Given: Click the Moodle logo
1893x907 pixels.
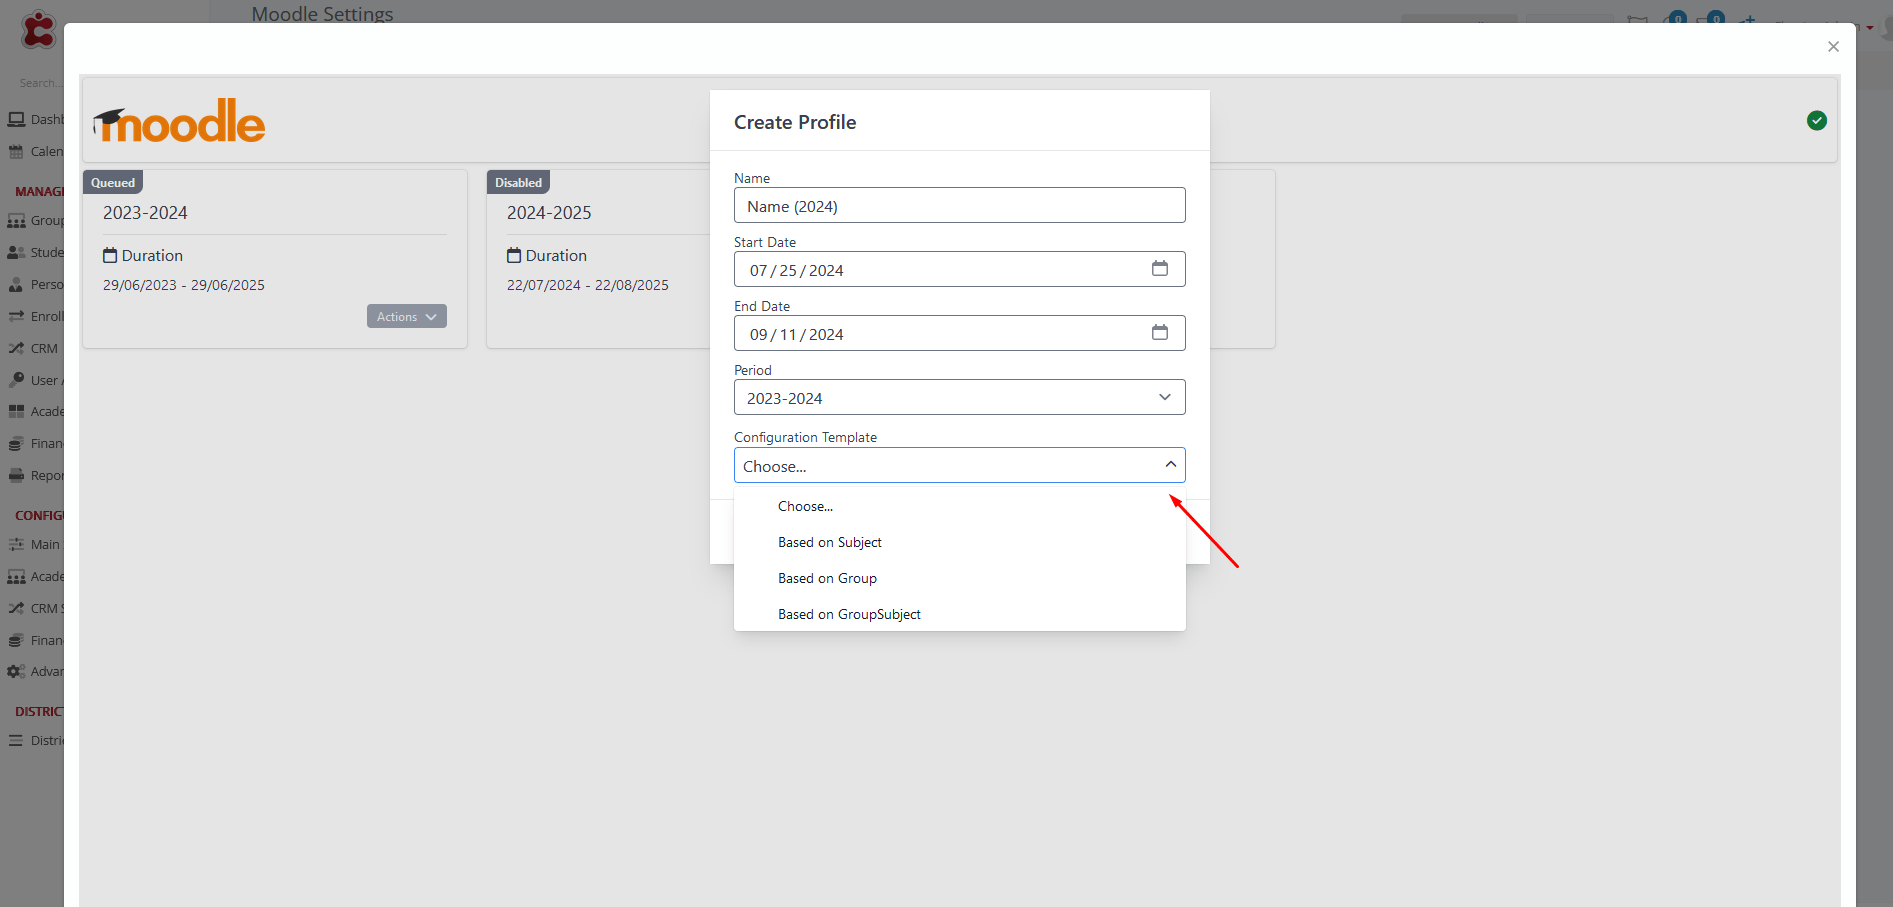Looking at the screenshot, I should coord(180,121).
